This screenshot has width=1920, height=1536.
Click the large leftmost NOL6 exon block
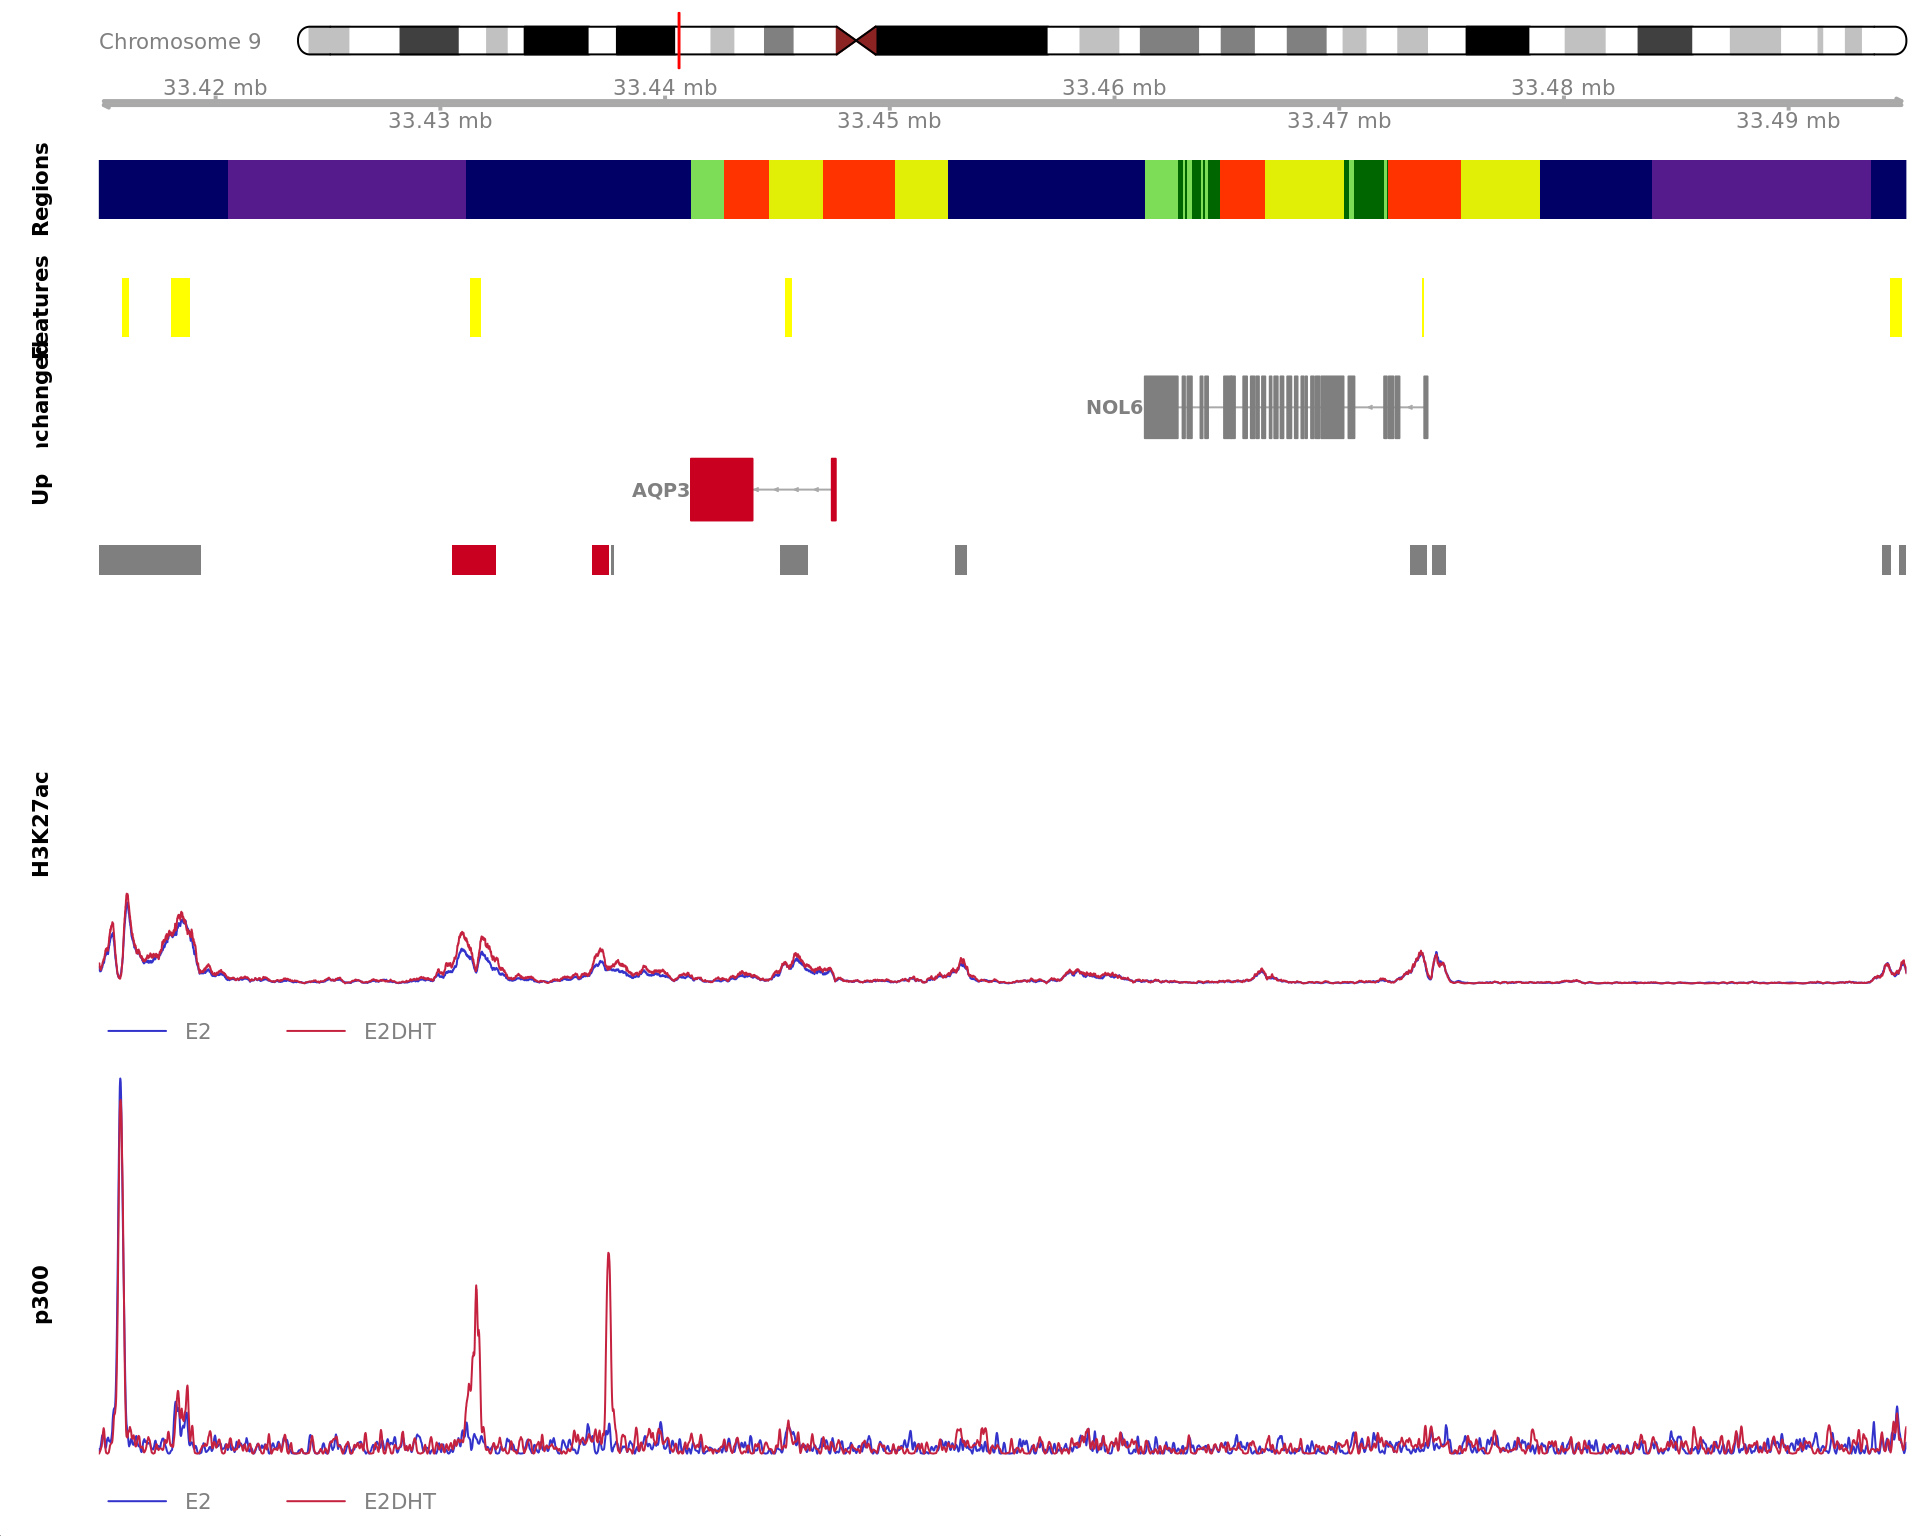coord(1161,407)
